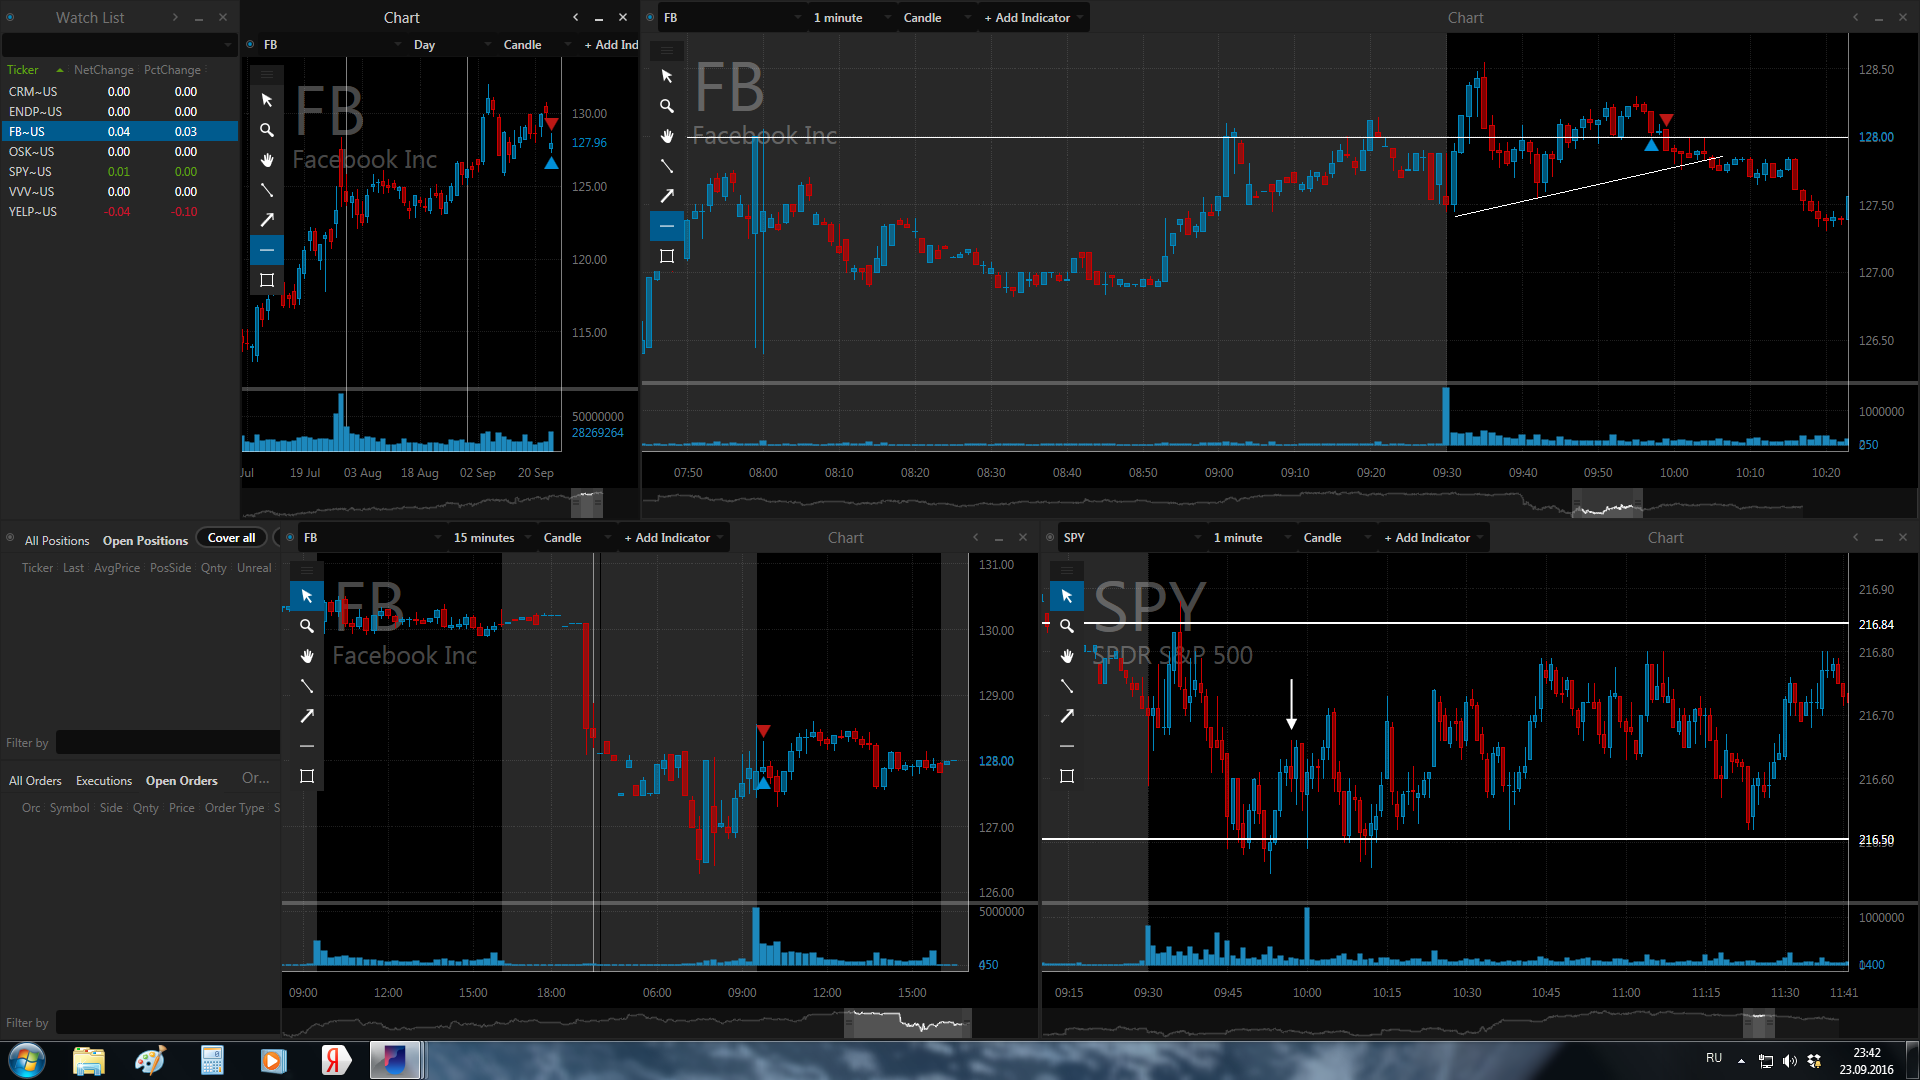
Task: Add Indicator to FB Day chart
Action: (x=611, y=45)
